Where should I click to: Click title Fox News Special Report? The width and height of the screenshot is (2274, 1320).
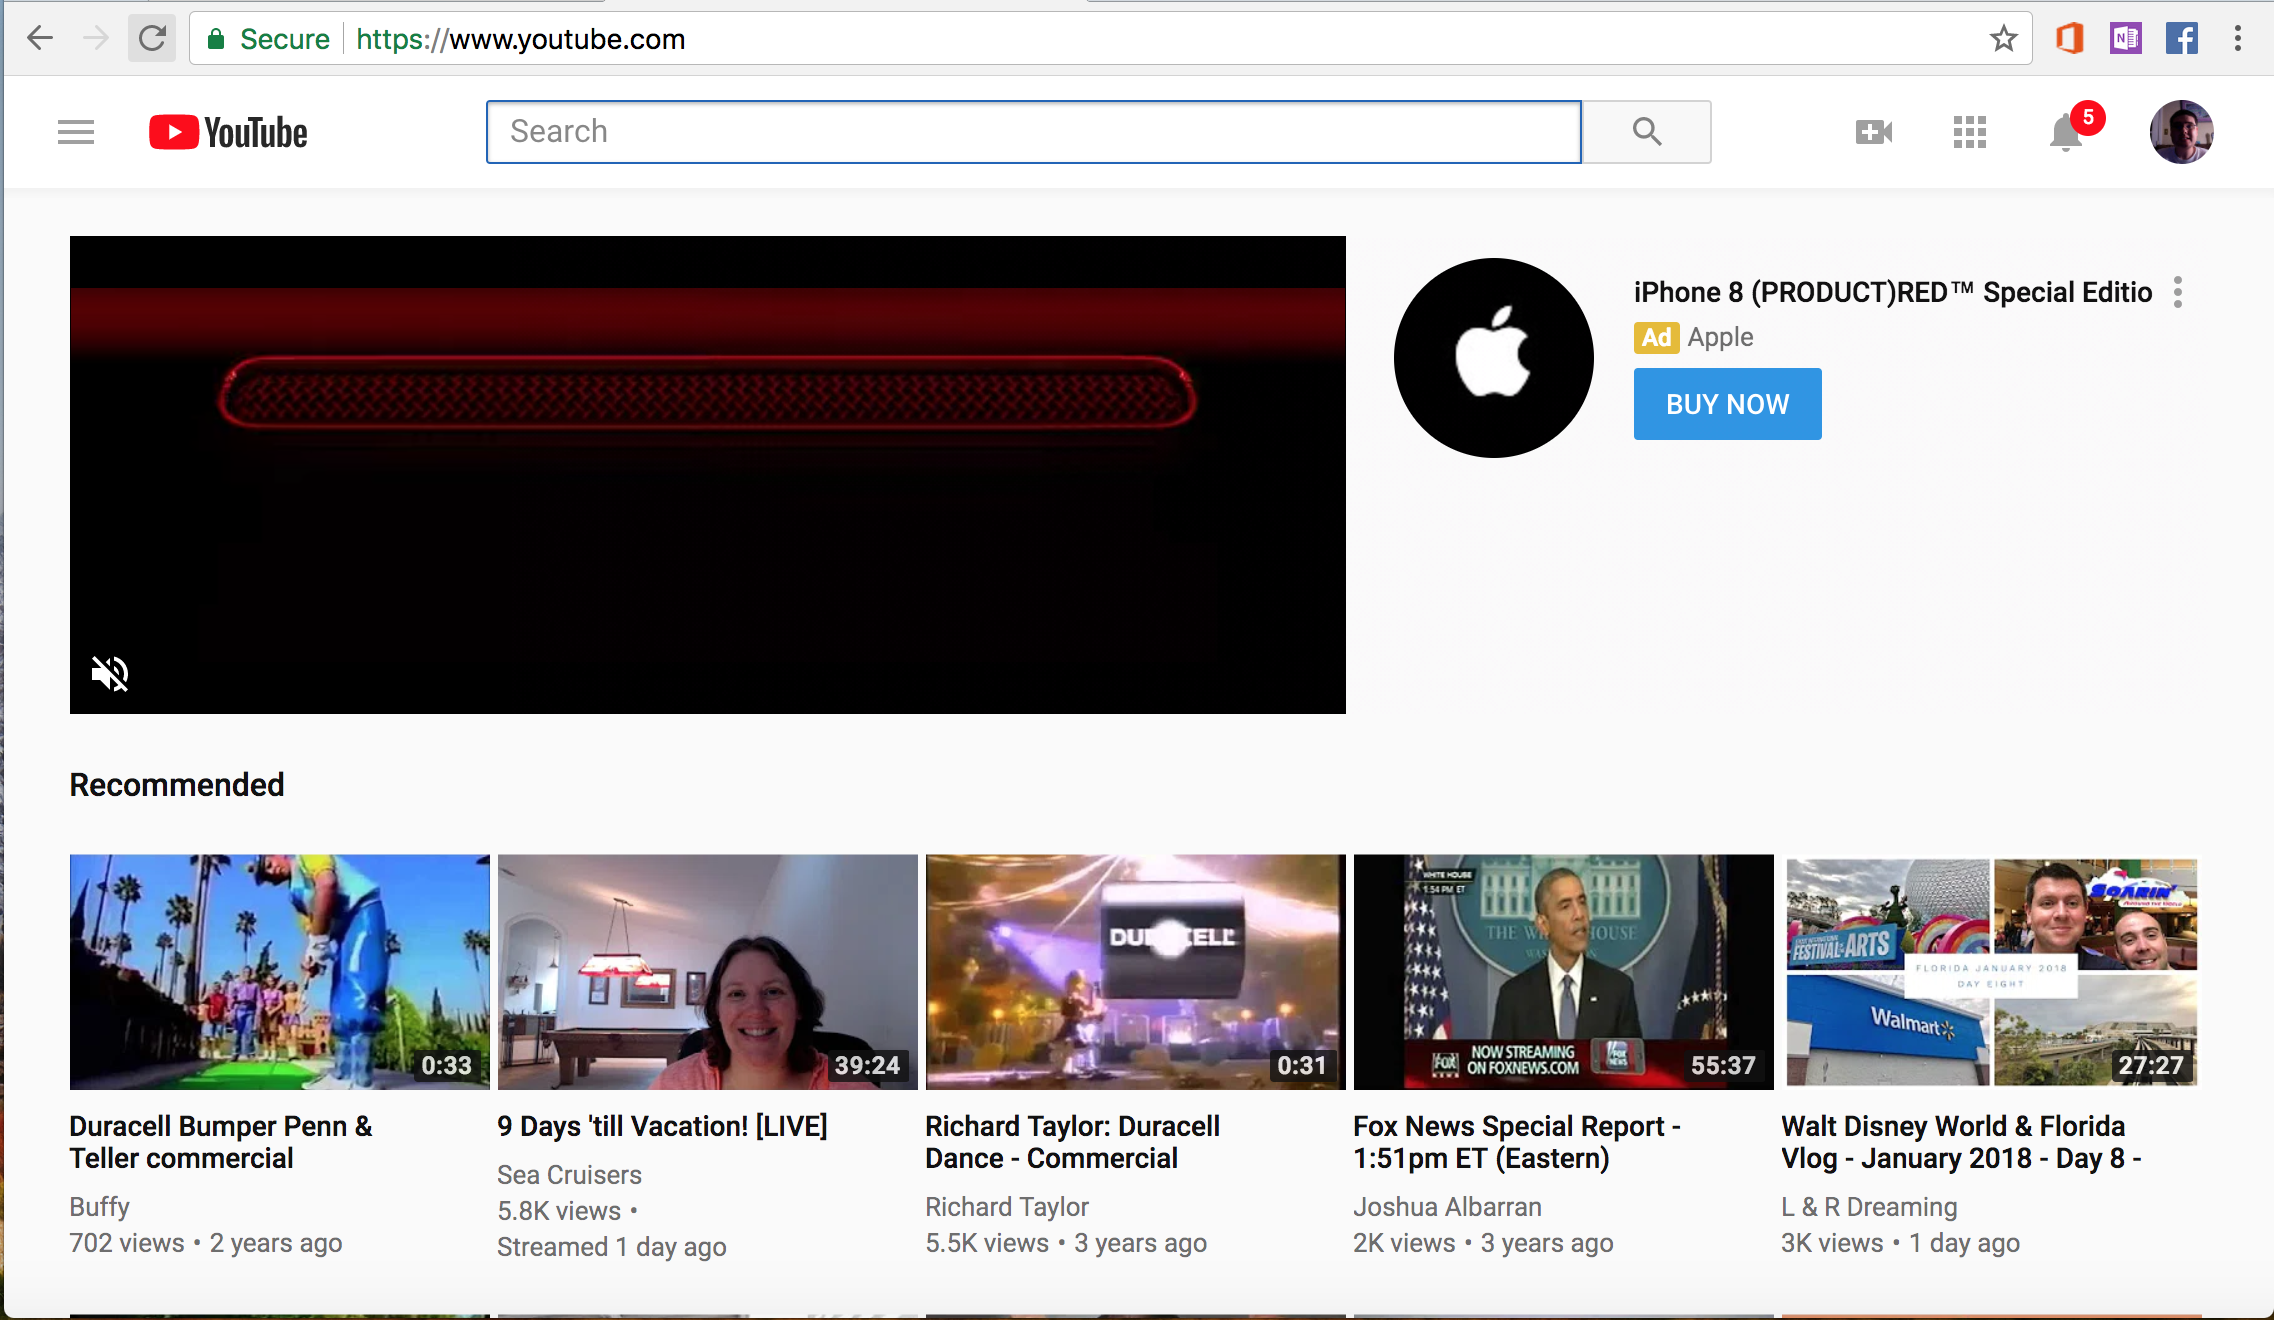click(x=1517, y=1142)
